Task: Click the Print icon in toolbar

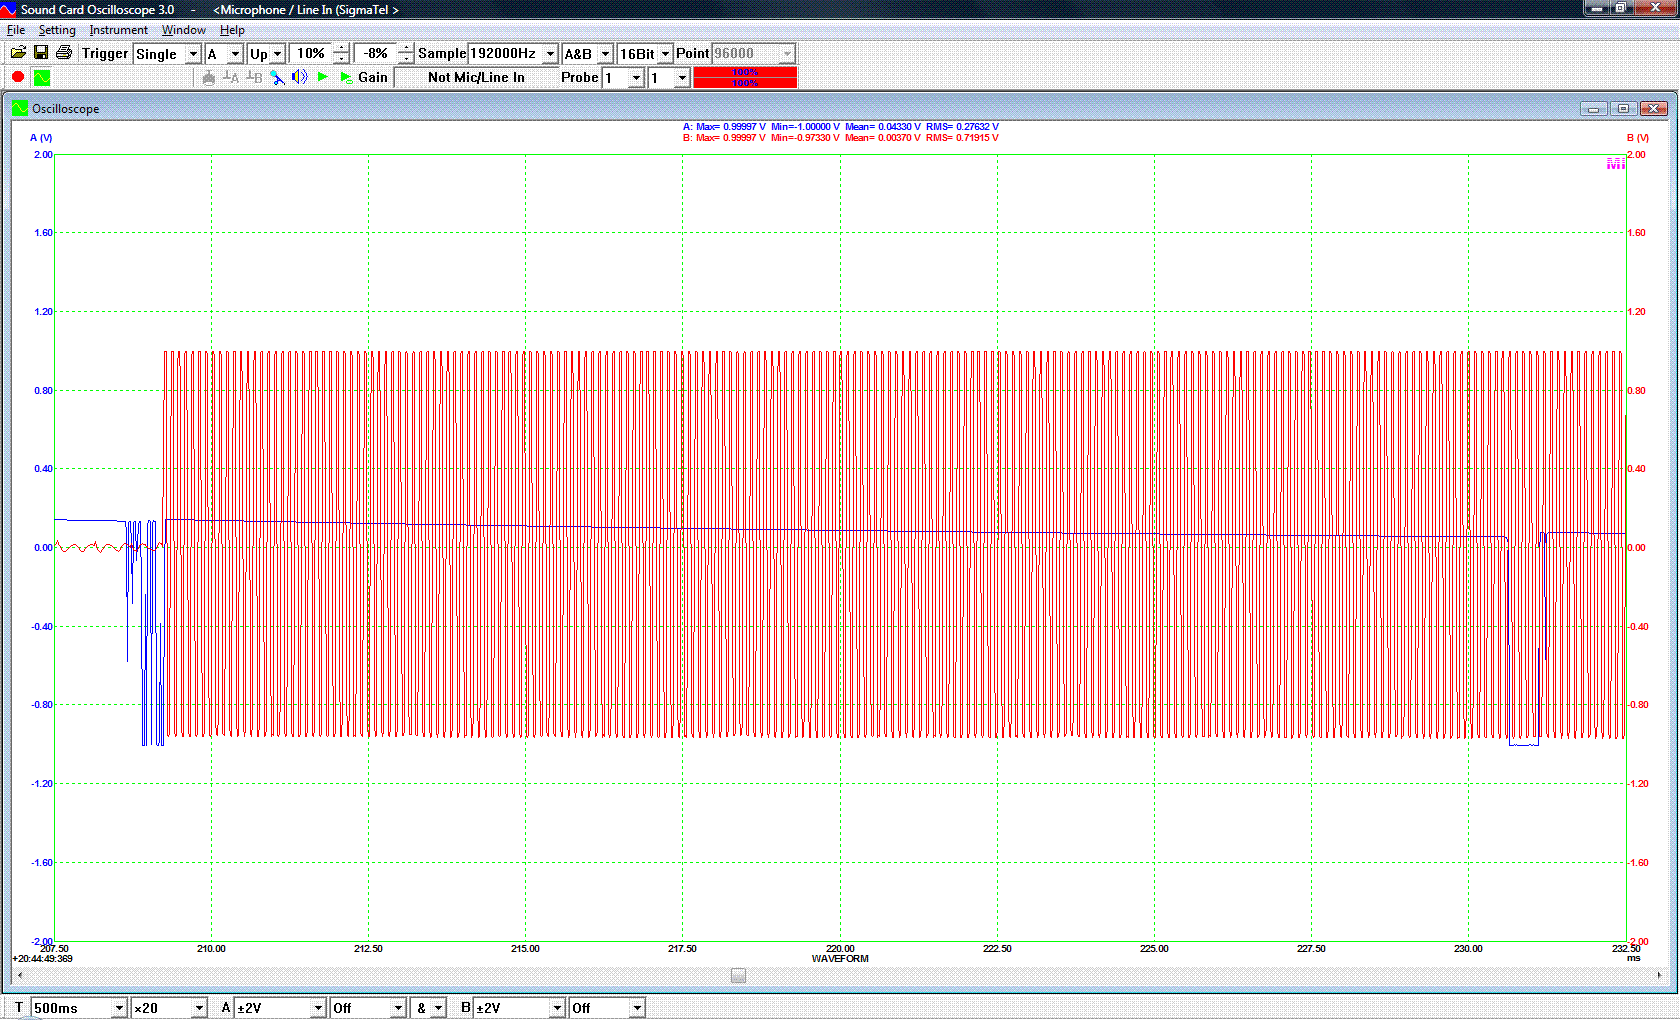Action: click(x=64, y=53)
